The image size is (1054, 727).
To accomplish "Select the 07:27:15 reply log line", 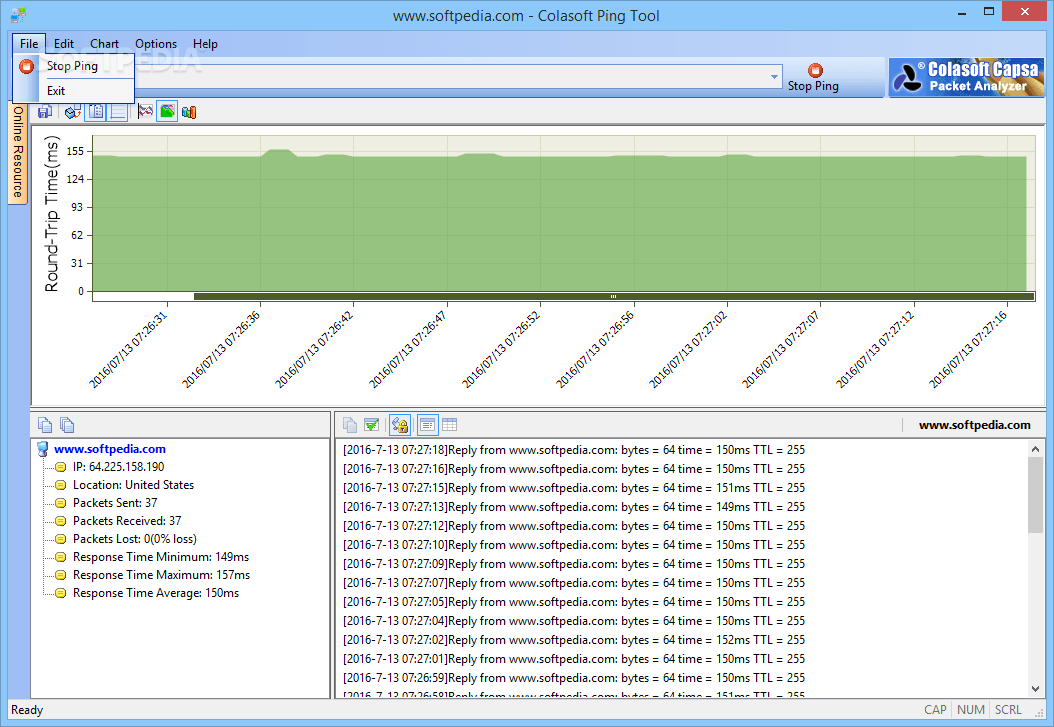I will (574, 488).
